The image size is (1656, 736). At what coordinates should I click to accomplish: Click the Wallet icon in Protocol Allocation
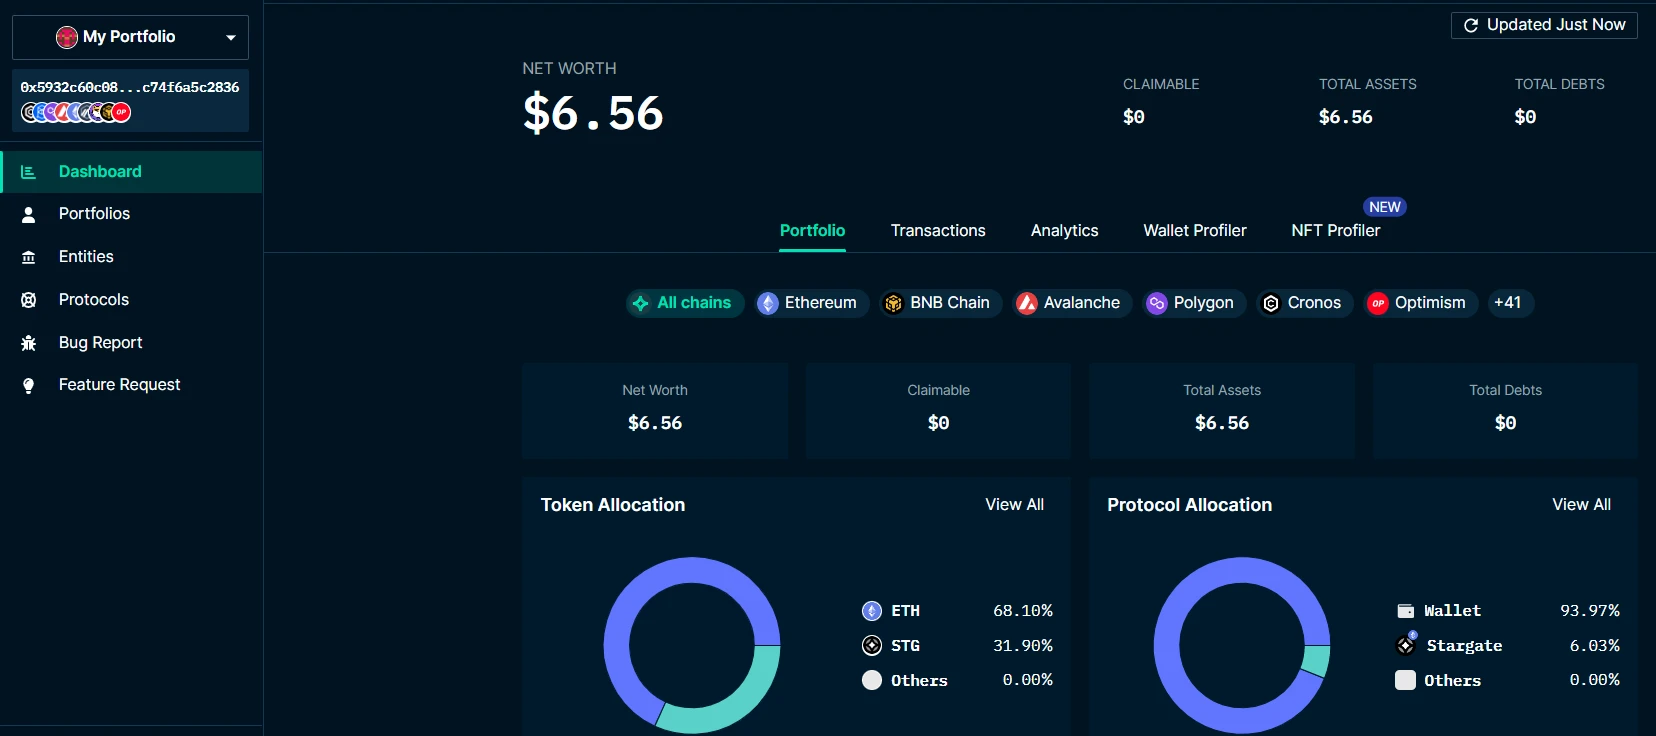coord(1405,611)
